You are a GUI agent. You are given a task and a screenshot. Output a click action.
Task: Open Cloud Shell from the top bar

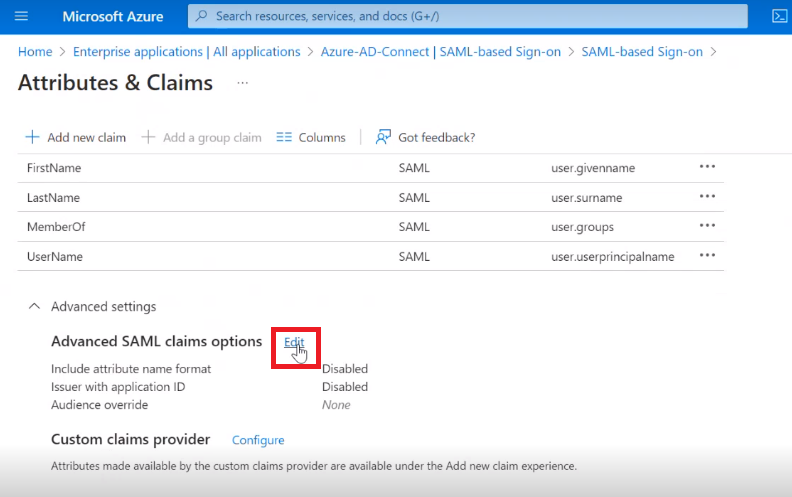click(x=779, y=16)
